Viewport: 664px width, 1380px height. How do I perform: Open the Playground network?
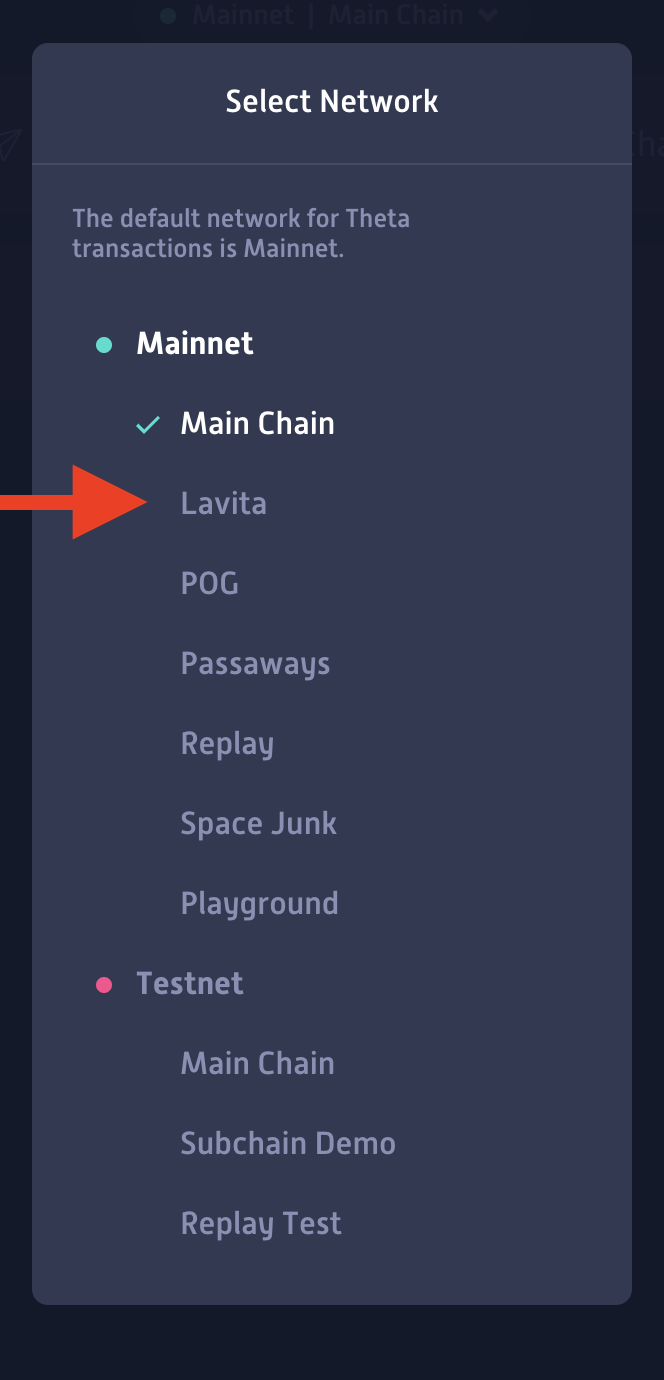point(259,903)
